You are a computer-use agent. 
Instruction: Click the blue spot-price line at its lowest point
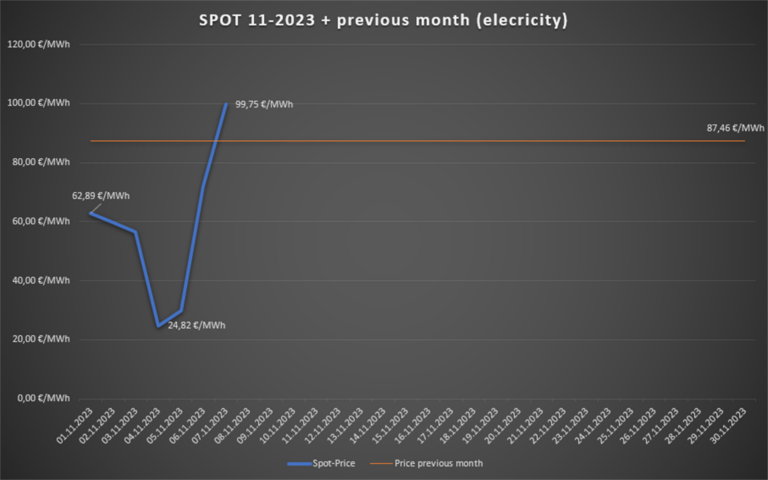coord(158,325)
